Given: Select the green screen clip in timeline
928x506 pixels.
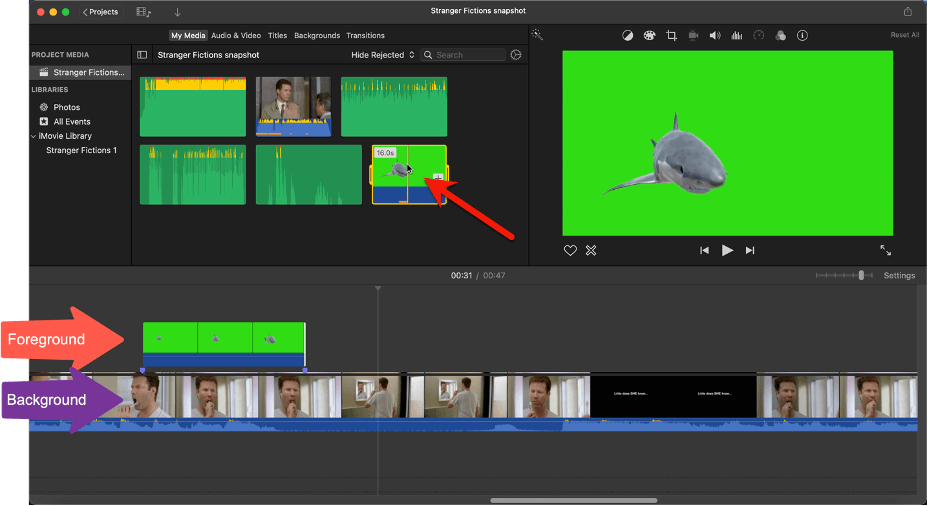Looking at the screenshot, I should tap(224, 344).
